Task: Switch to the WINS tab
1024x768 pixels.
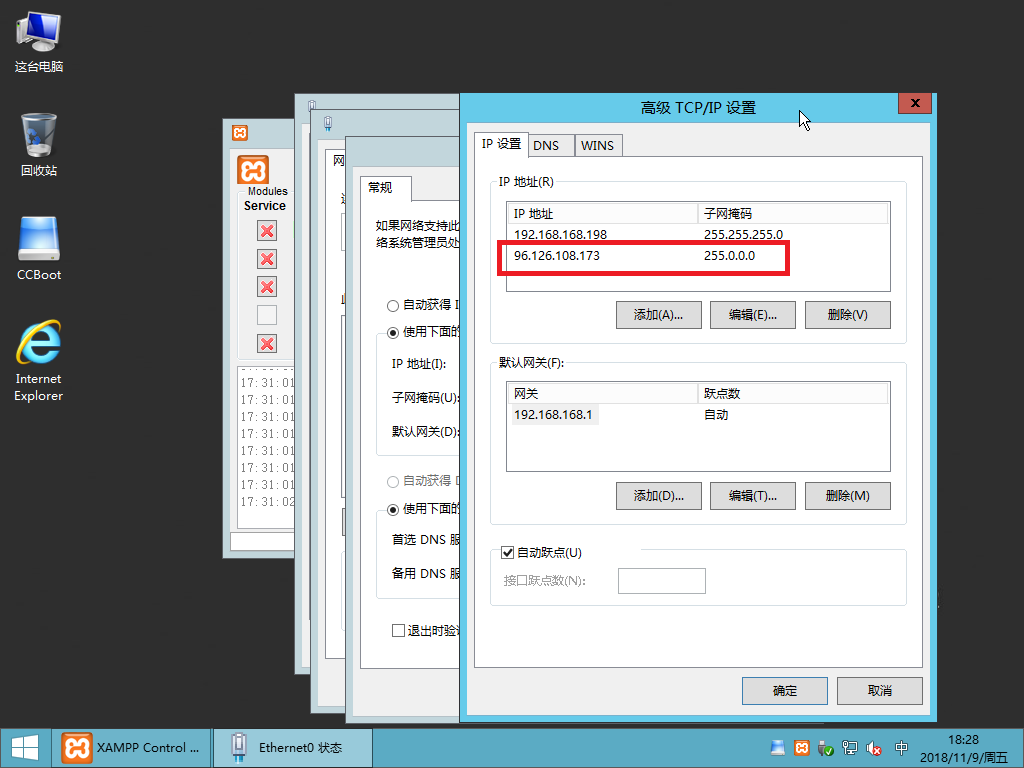Action: [x=598, y=145]
